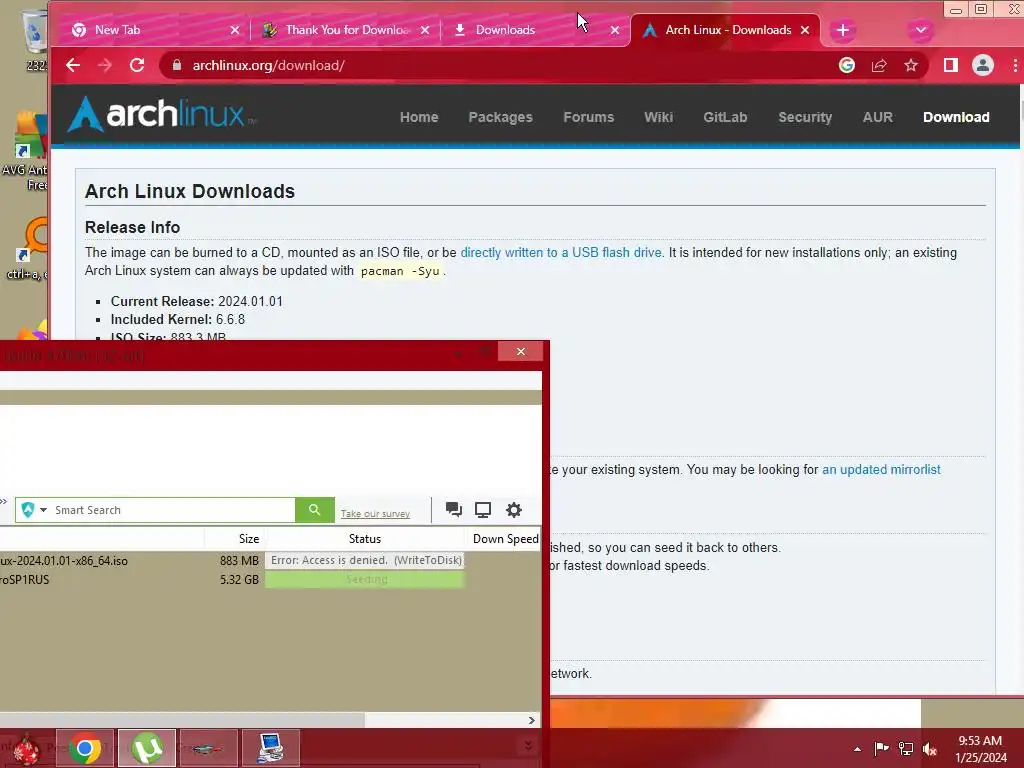Sort torrents by Down Speed column
The image size is (1024, 768).
(x=504, y=539)
